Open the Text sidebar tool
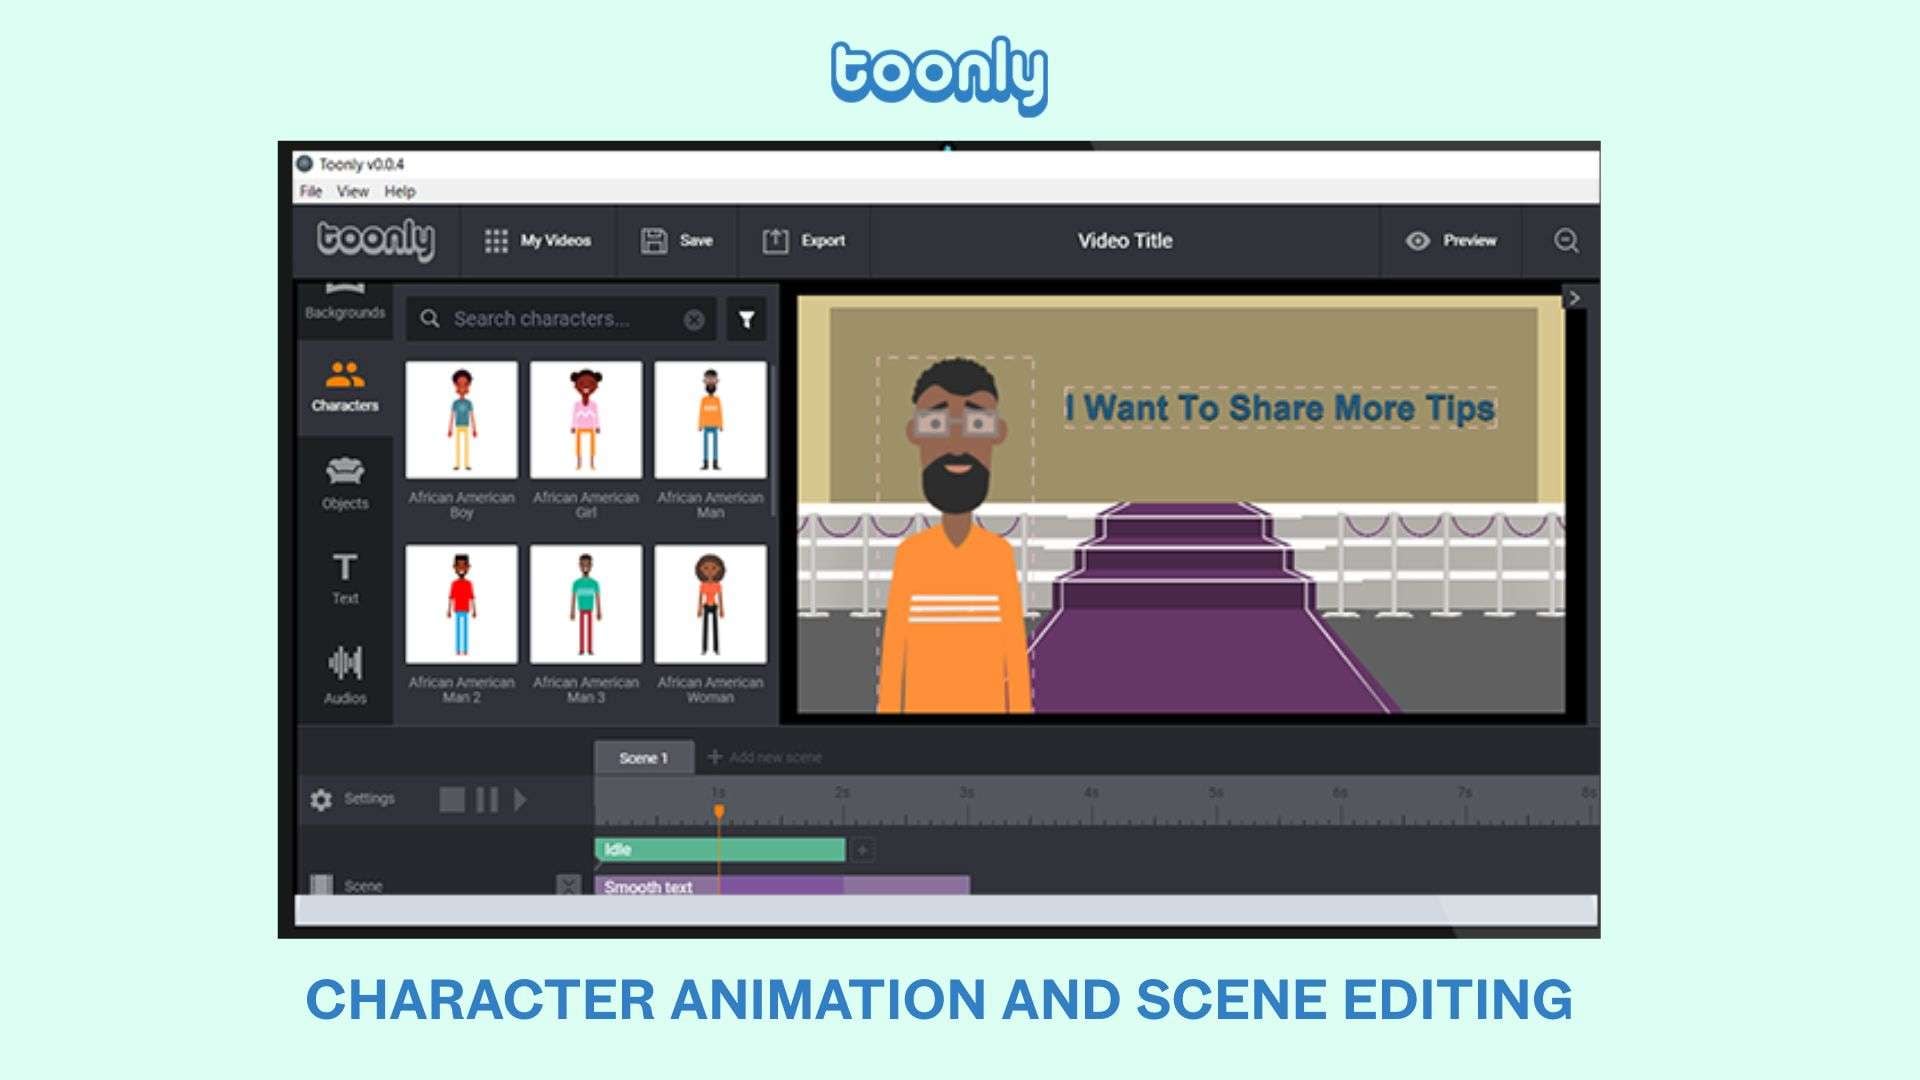This screenshot has height=1080, width=1920. pos(345,579)
